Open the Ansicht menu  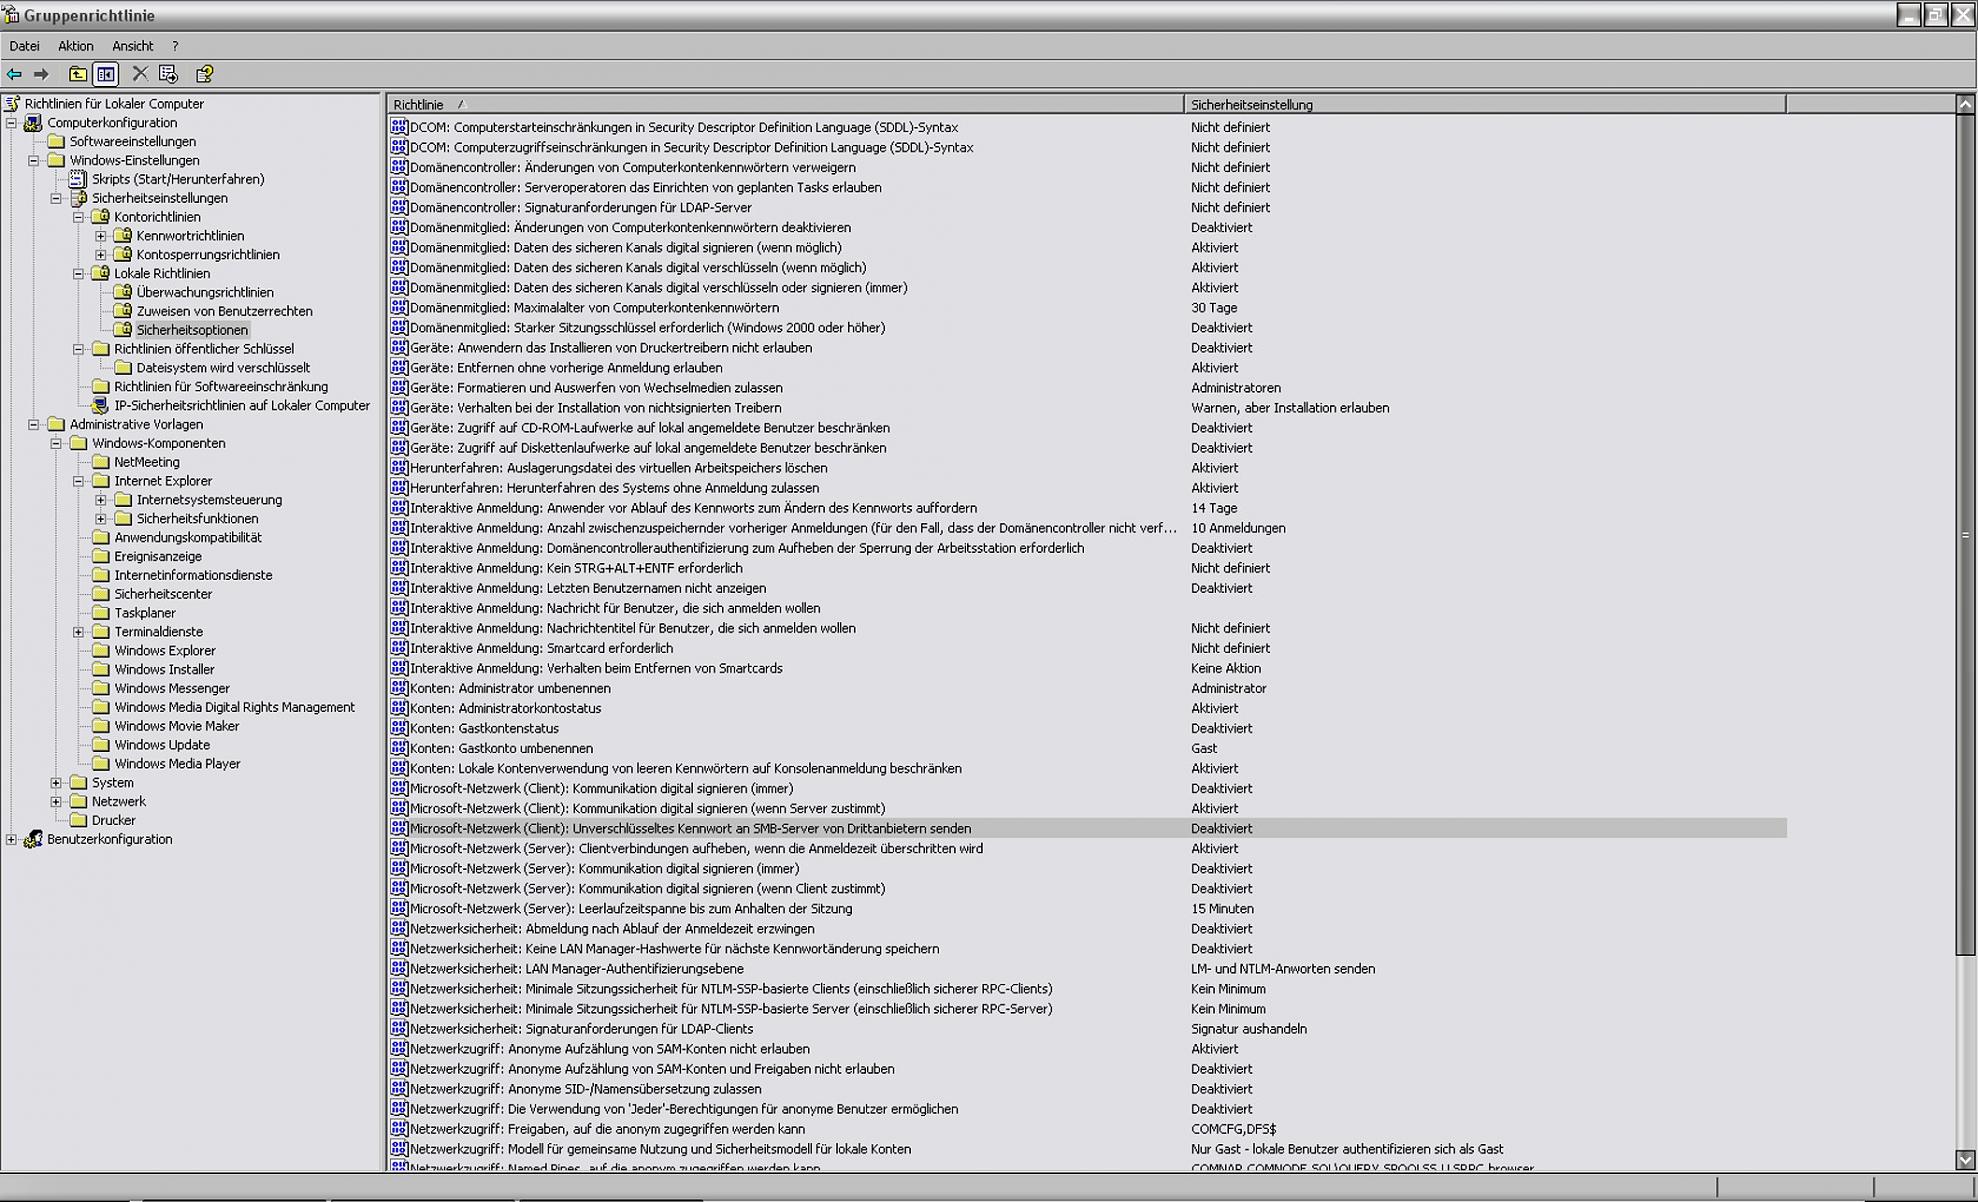point(132,46)
